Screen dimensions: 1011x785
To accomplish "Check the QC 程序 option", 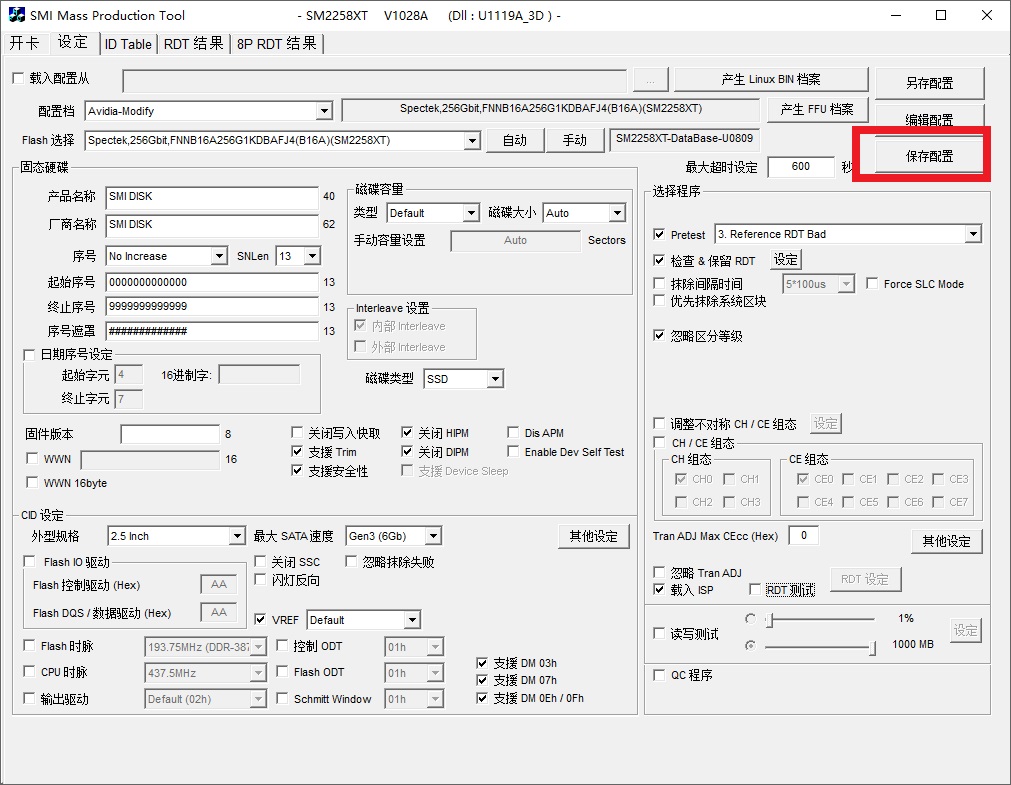I will (659, 676).
